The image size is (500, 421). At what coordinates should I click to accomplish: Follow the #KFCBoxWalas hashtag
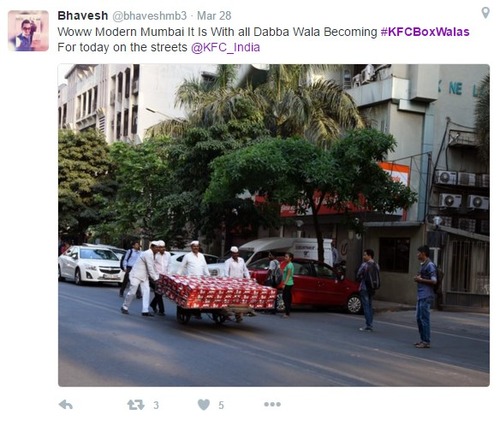tap(425, 32)
